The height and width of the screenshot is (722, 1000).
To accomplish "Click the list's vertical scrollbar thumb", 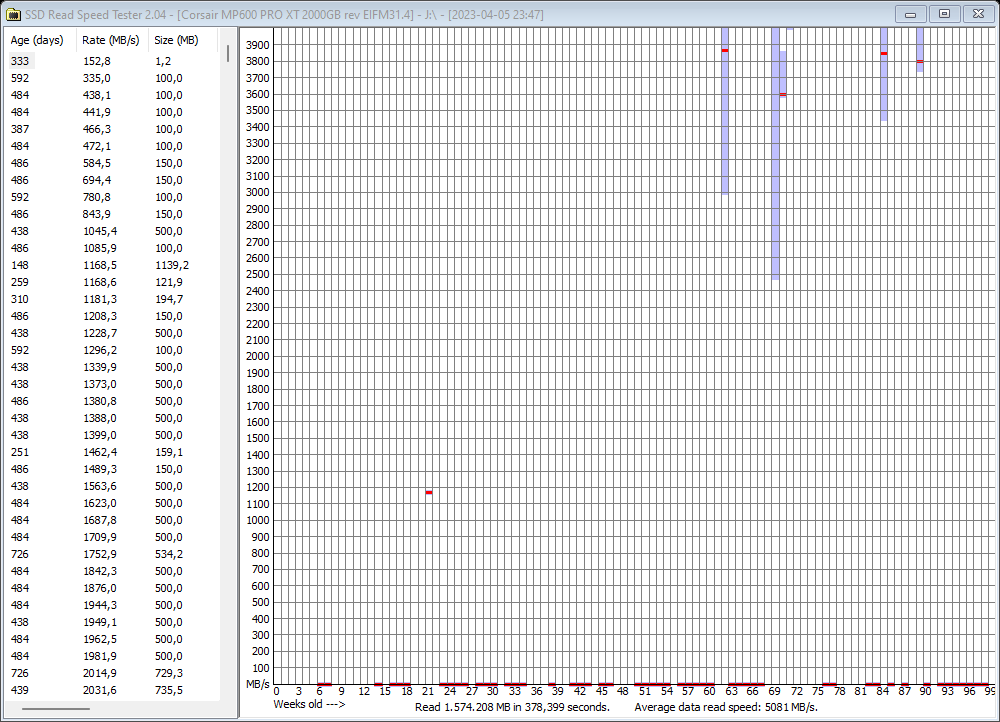I will click(228, 54).
